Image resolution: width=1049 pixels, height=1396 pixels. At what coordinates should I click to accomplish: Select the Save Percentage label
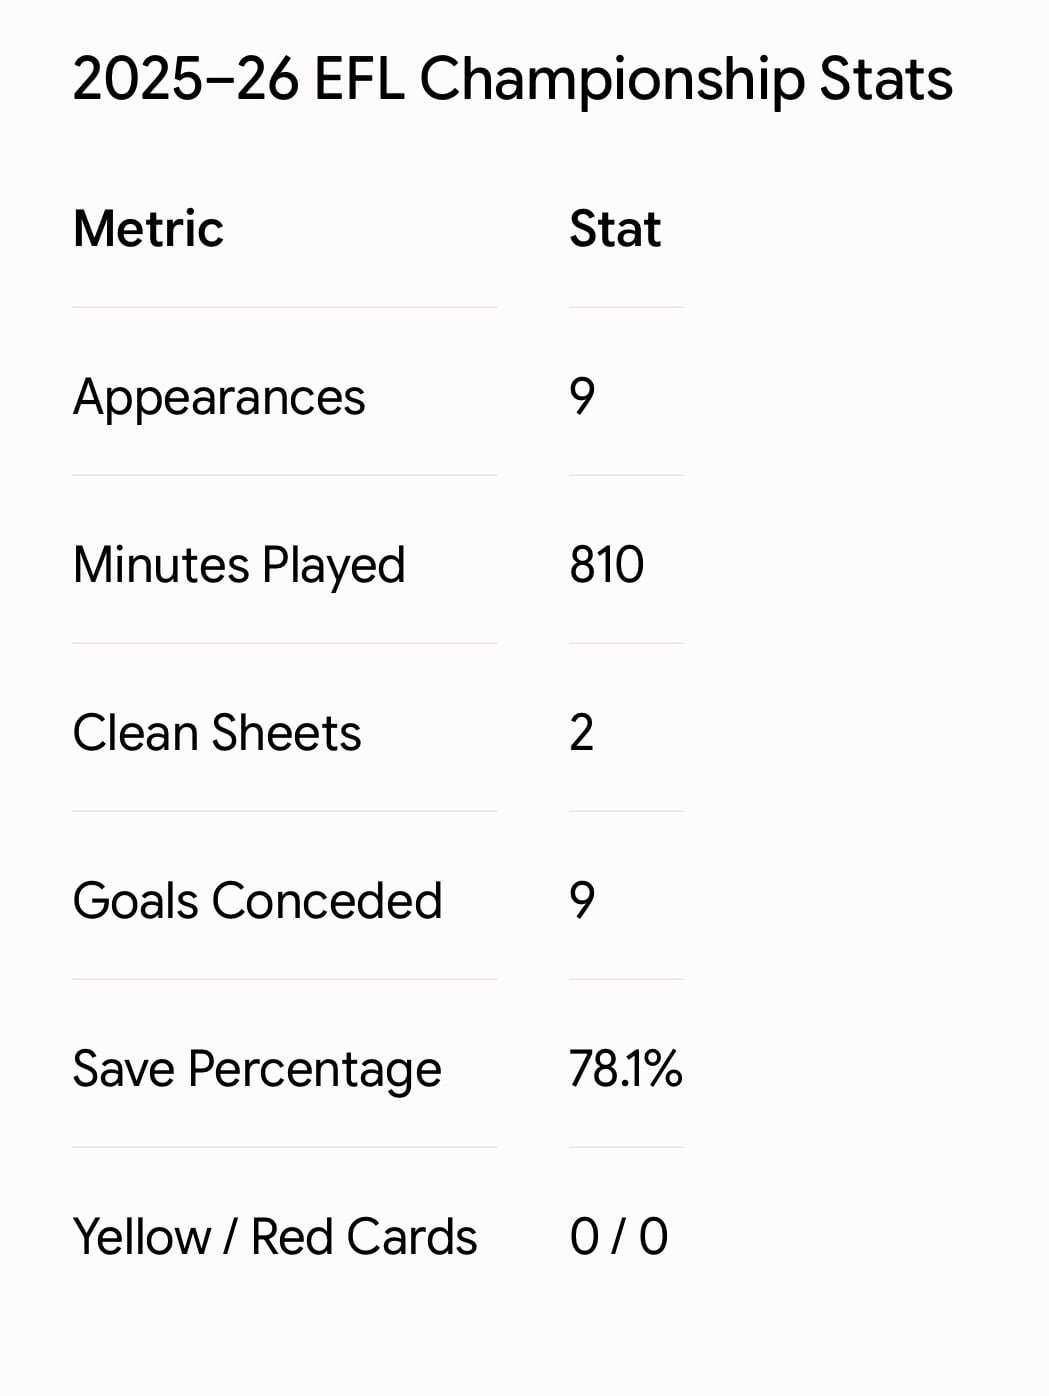(257, 1071)
